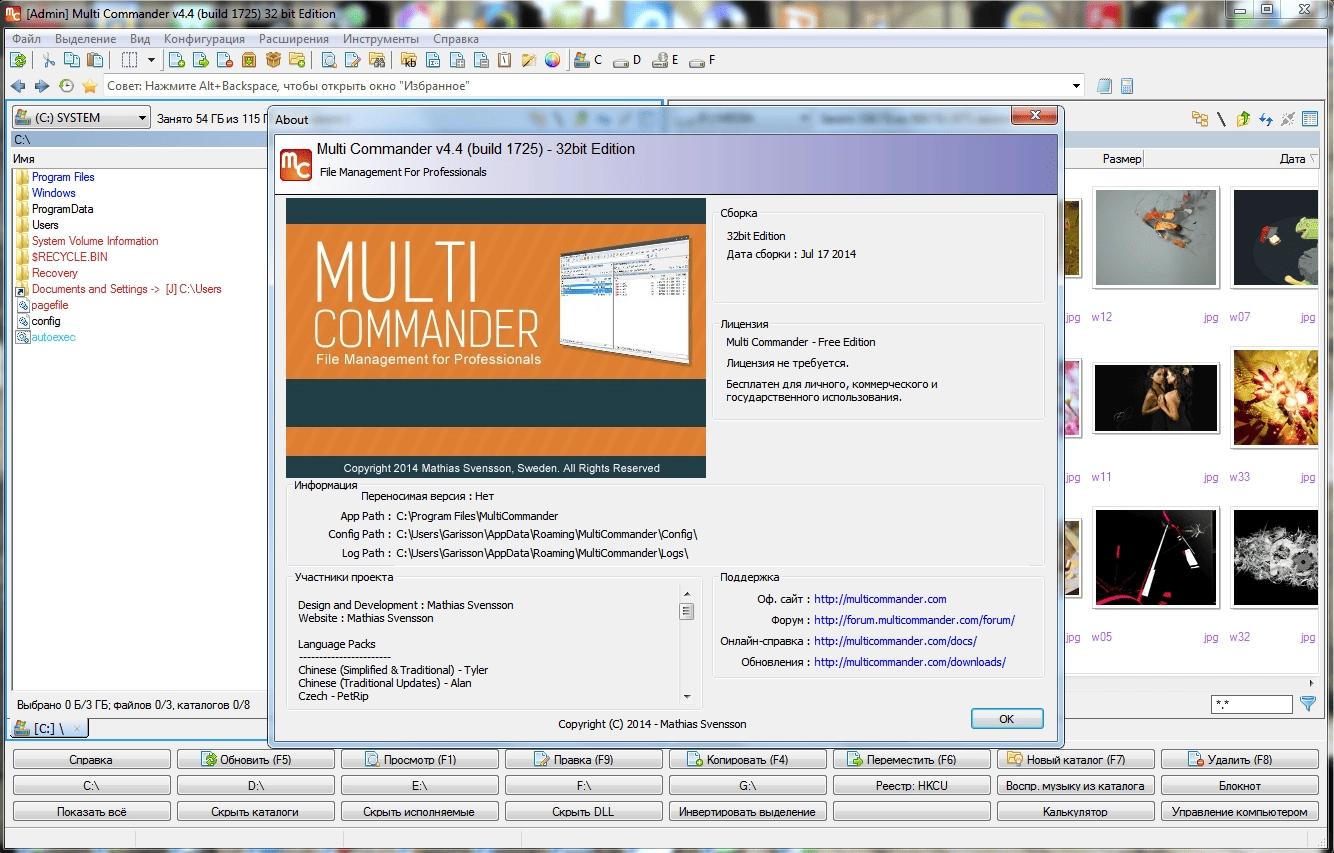Click the Удалить (F8) button
Viewport: 1334px width, 853px height.
pos(1240,760)
